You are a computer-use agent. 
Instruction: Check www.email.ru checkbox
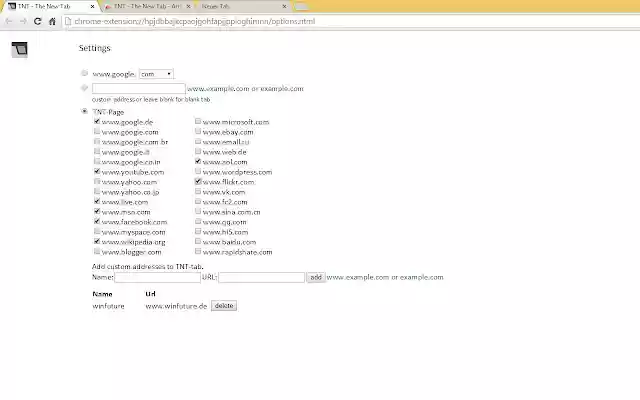(198, 141)
